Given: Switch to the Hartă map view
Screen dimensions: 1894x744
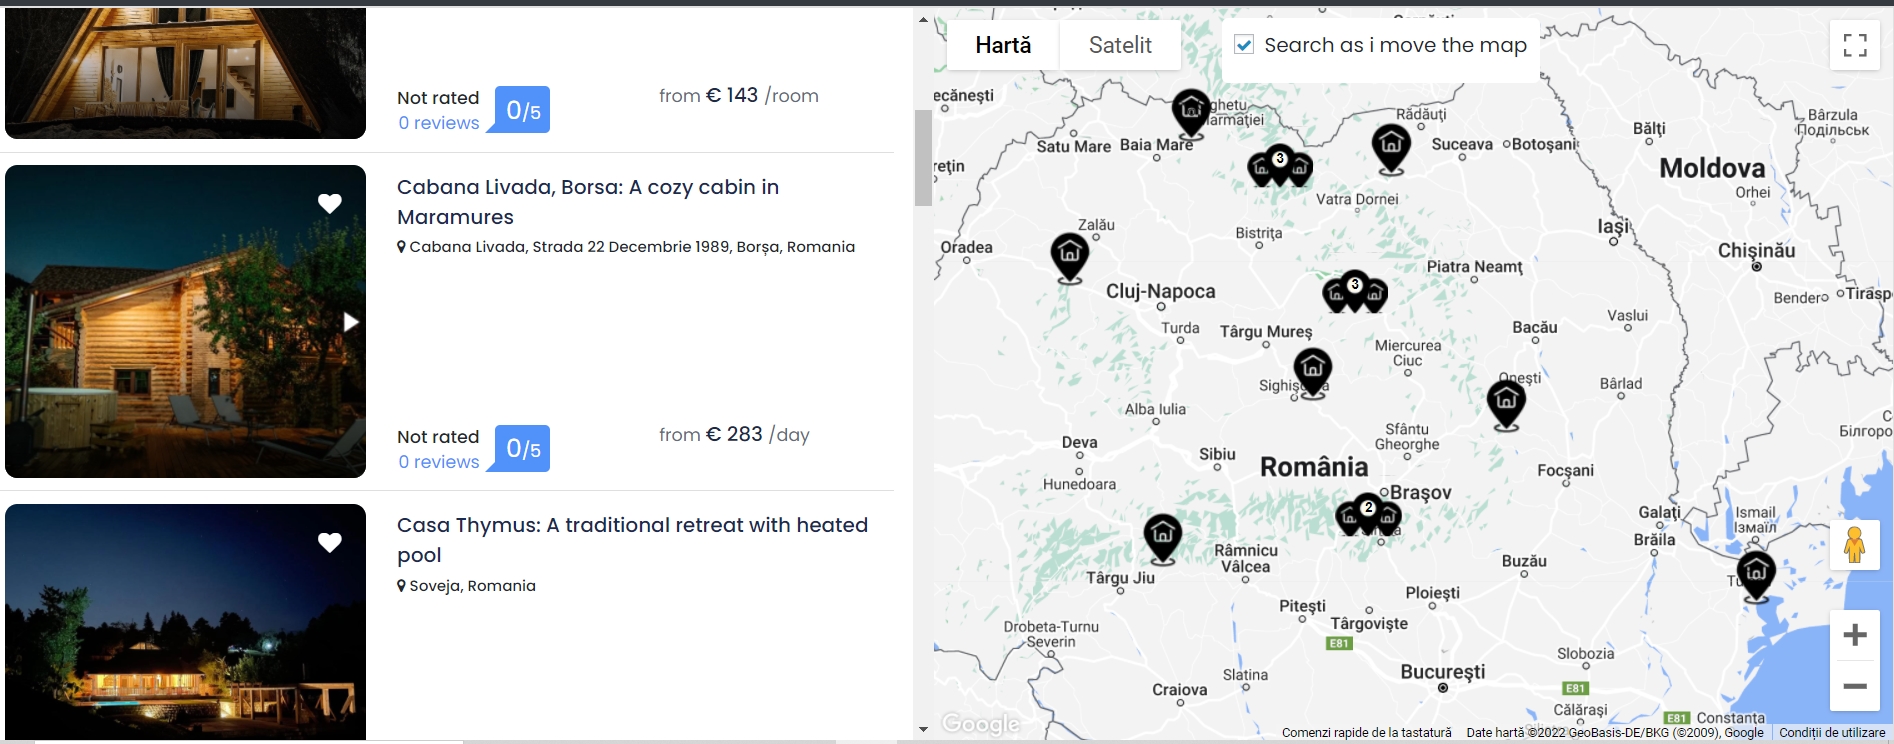Looking at the screenshot, I should [x=1002, y=45].
